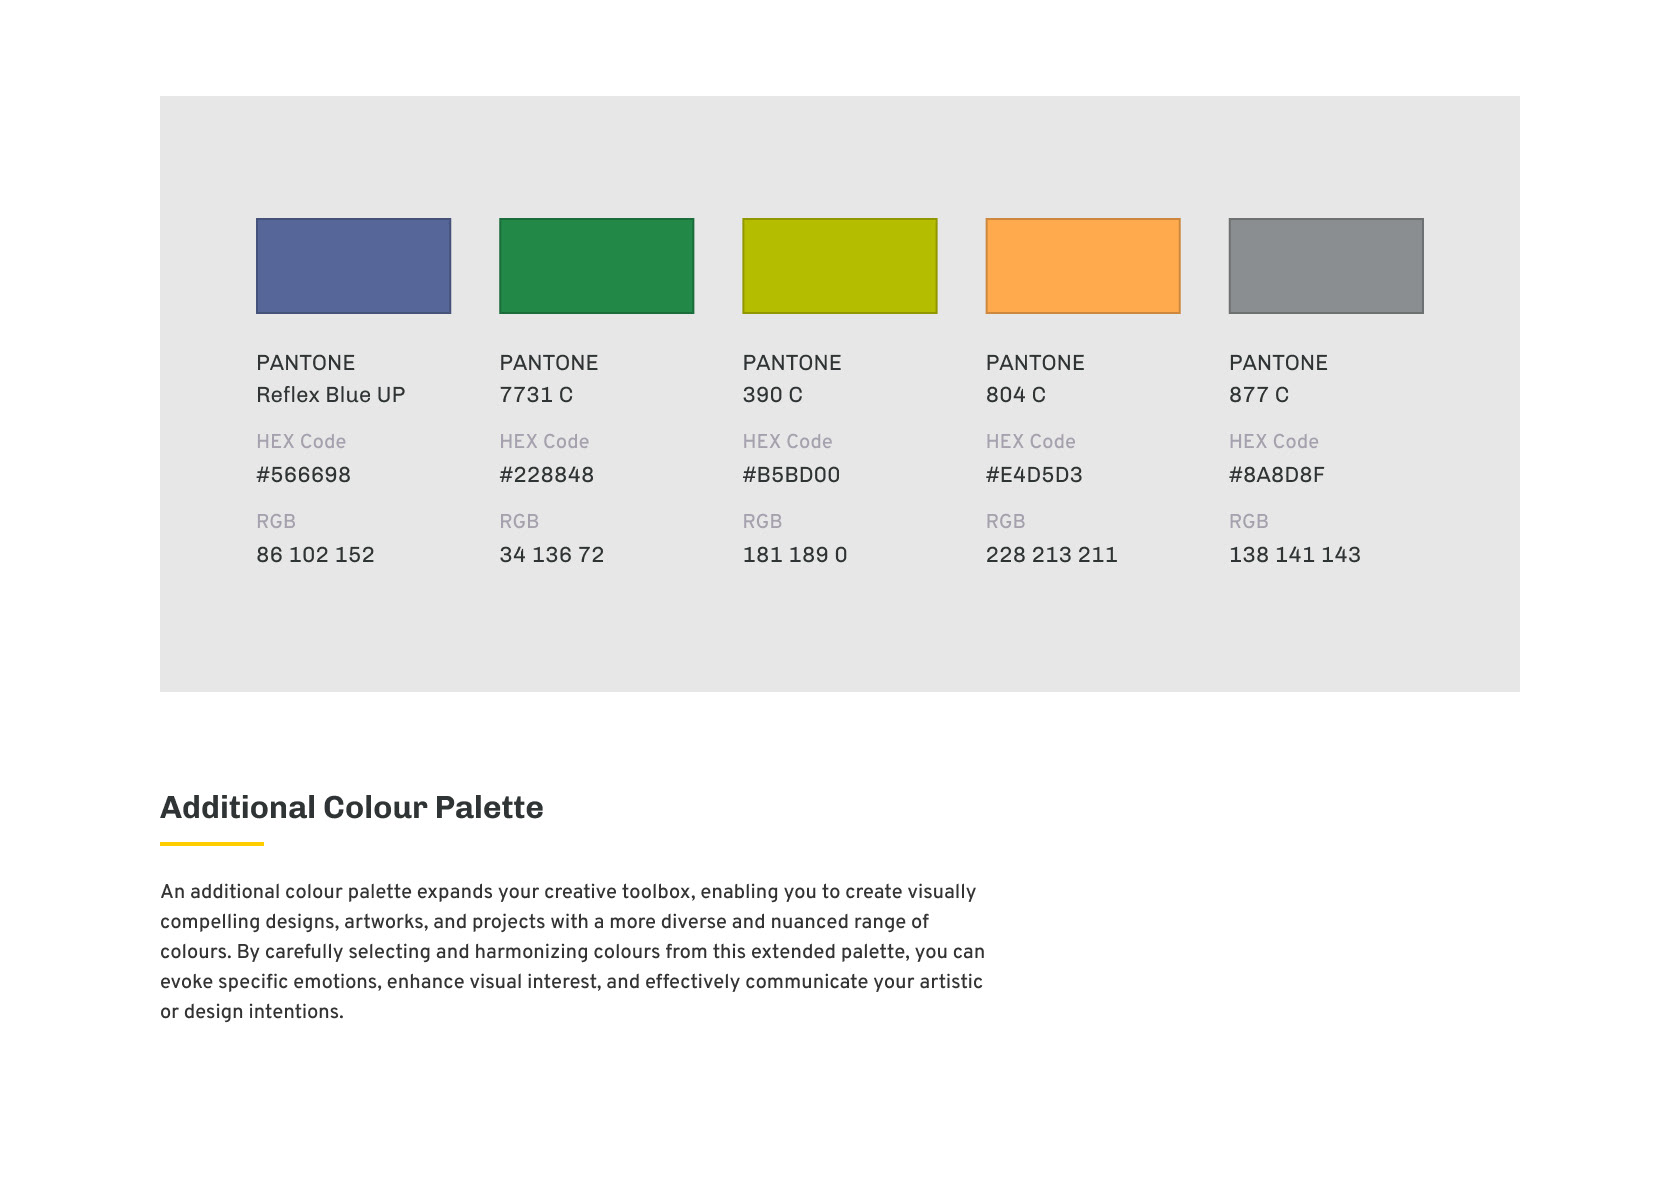Click the RGB value 138 141 143
The width and height of the screenshot is (1680, 1188).
pos(1294,555)
